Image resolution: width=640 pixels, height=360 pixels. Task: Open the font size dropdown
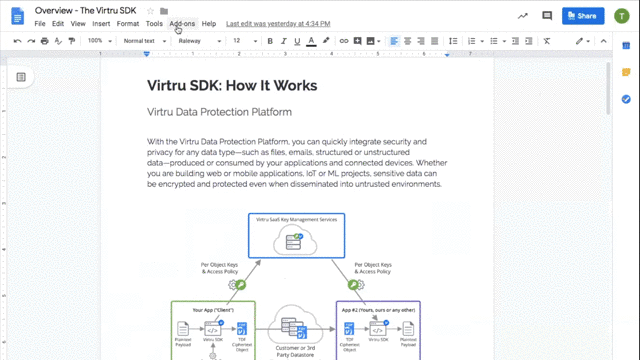245,41
